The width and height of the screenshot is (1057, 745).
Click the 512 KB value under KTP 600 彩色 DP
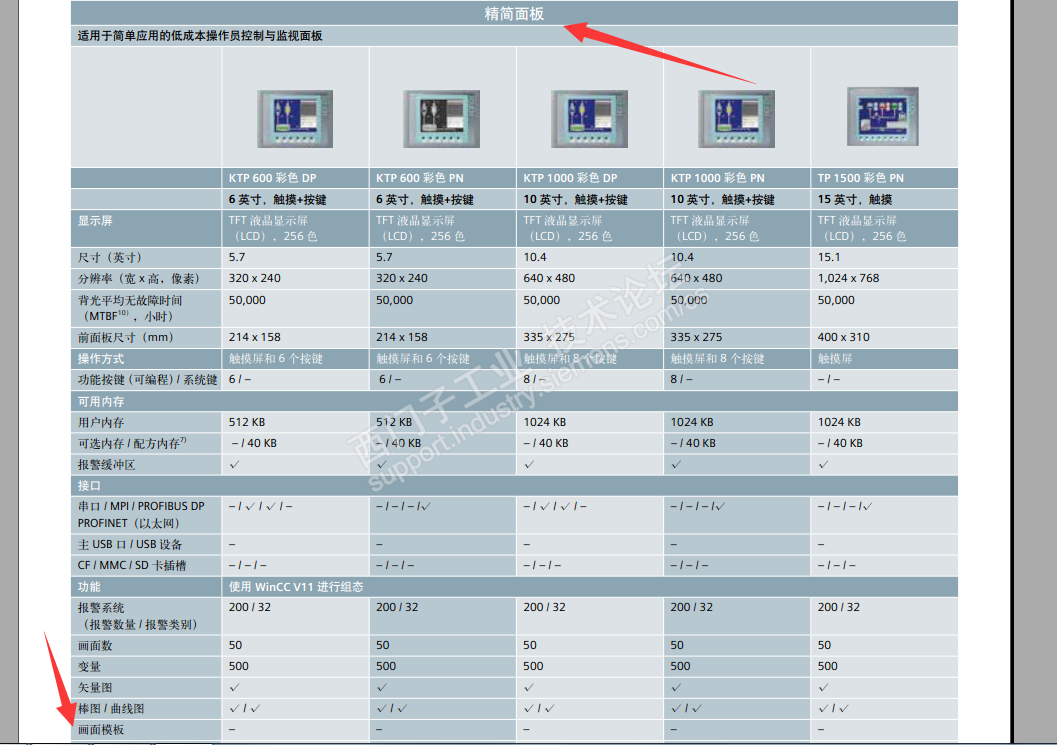coord(247,422)
